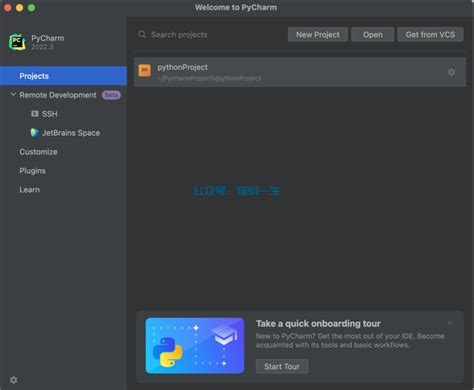
Task: Click the onboarding tour Python illustration
Action: (x=195, y=346)
